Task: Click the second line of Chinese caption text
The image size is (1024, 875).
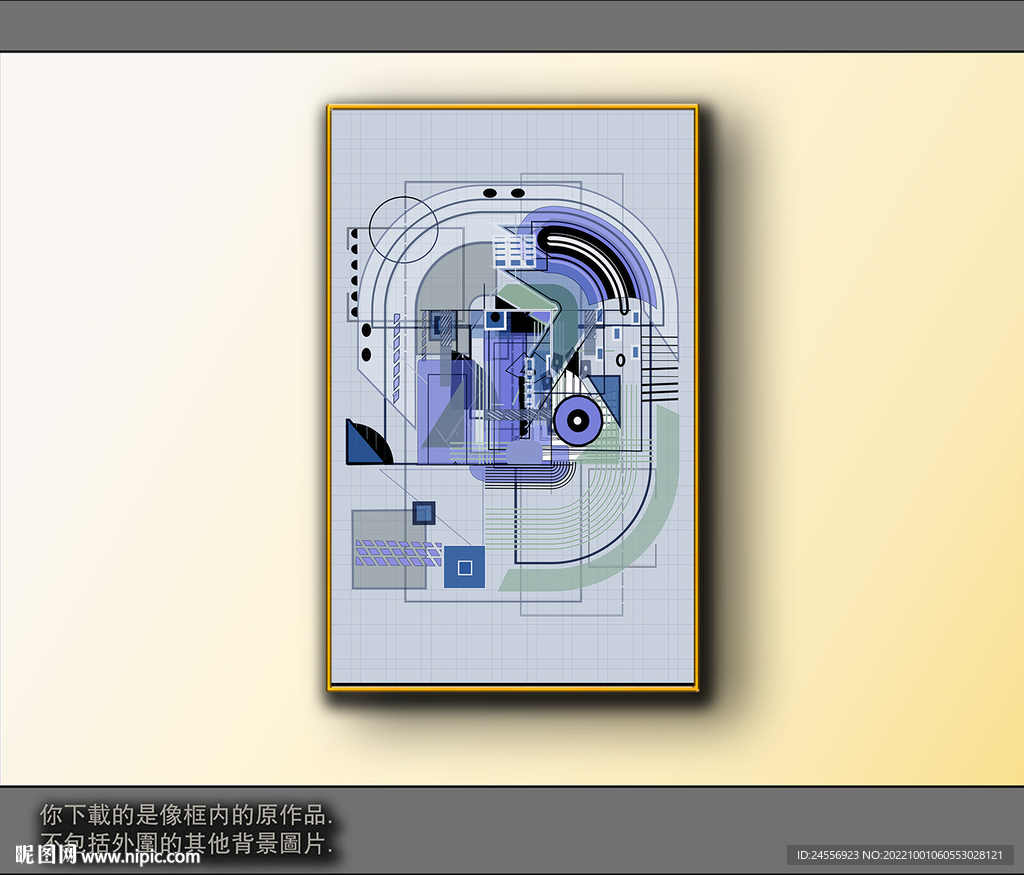Action: 186,842
